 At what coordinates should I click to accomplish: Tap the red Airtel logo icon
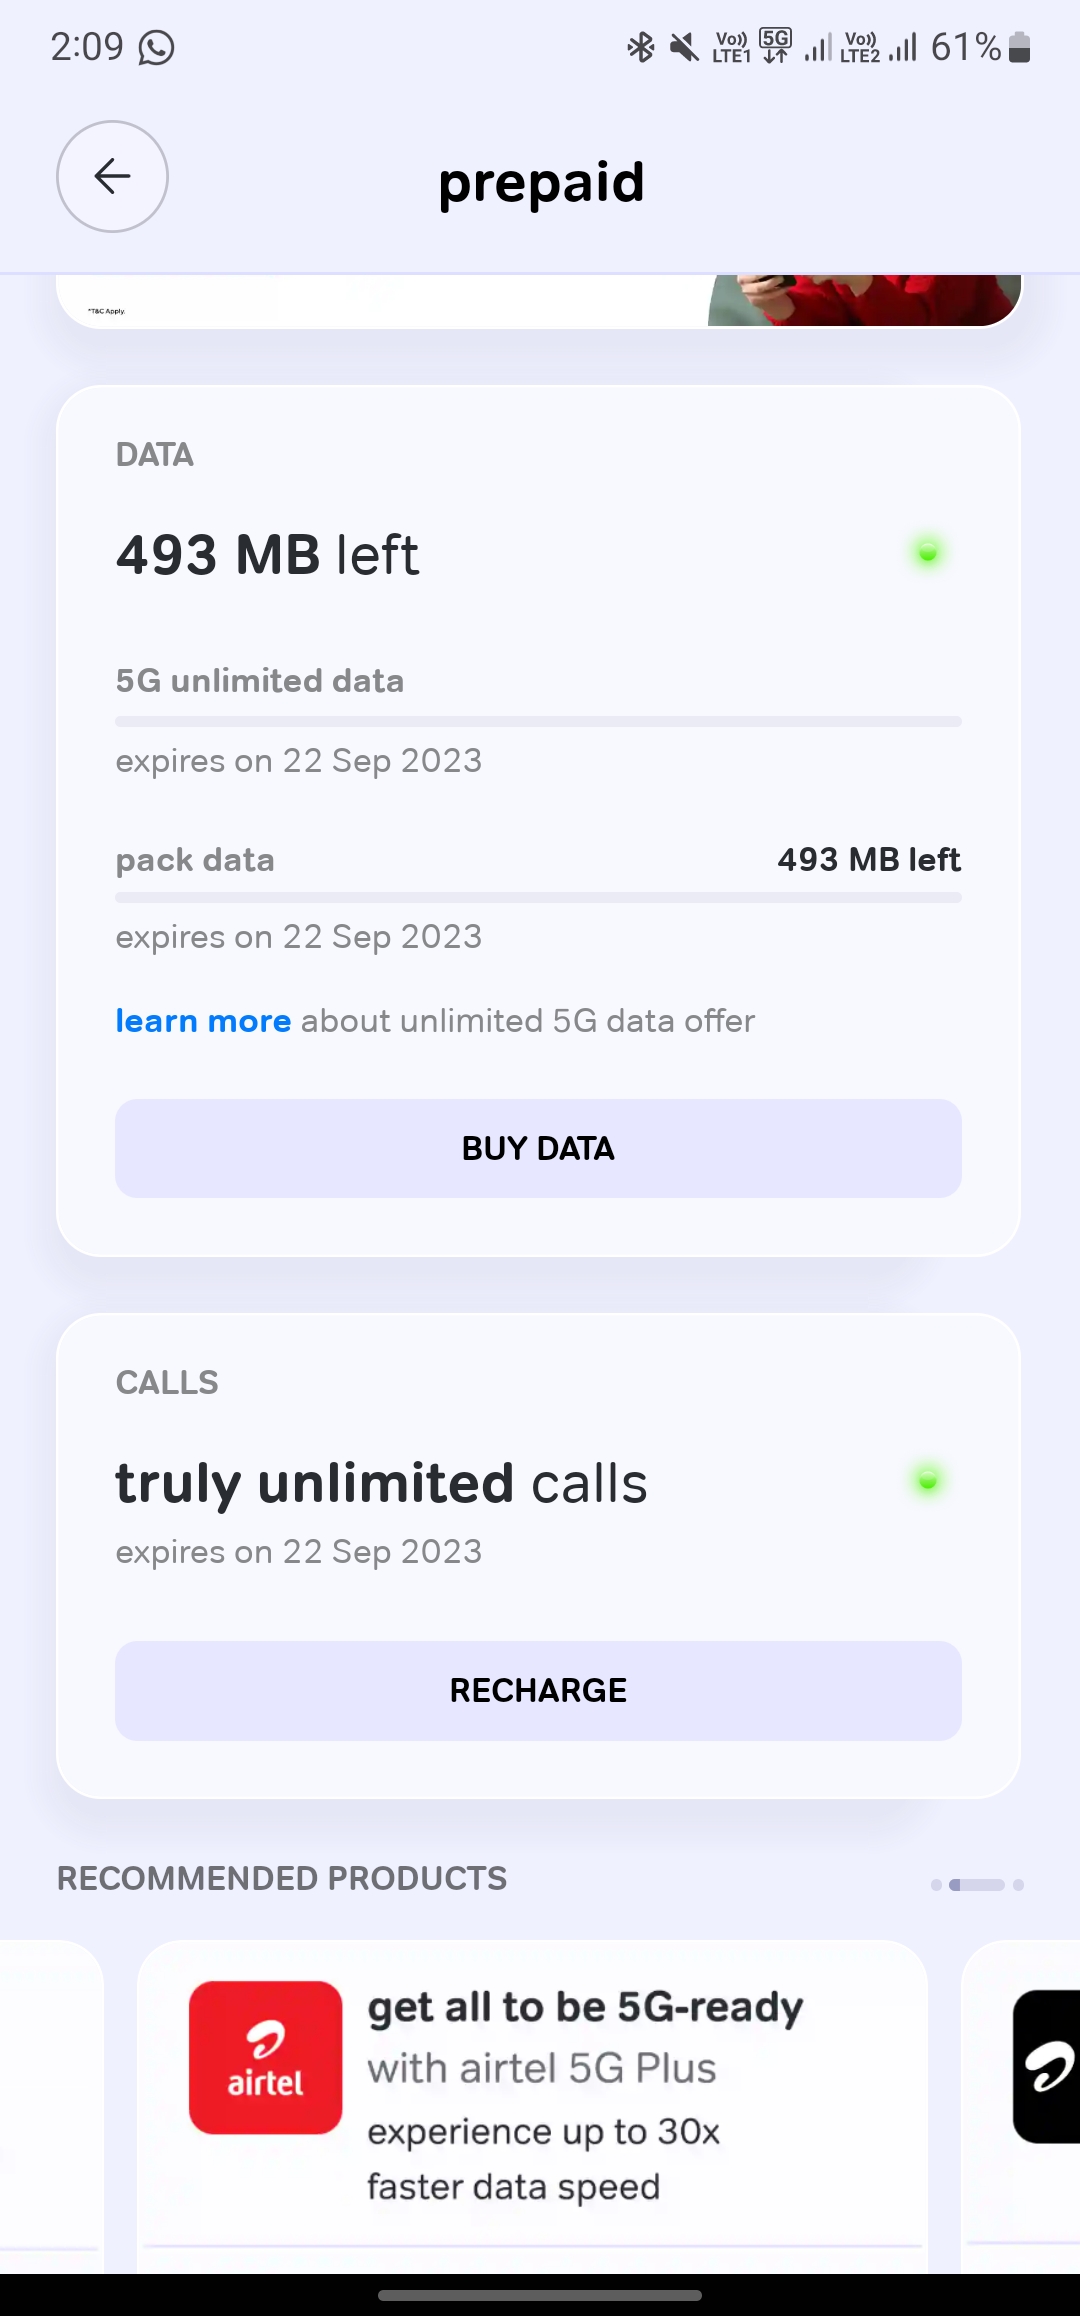coord(265,2057)
